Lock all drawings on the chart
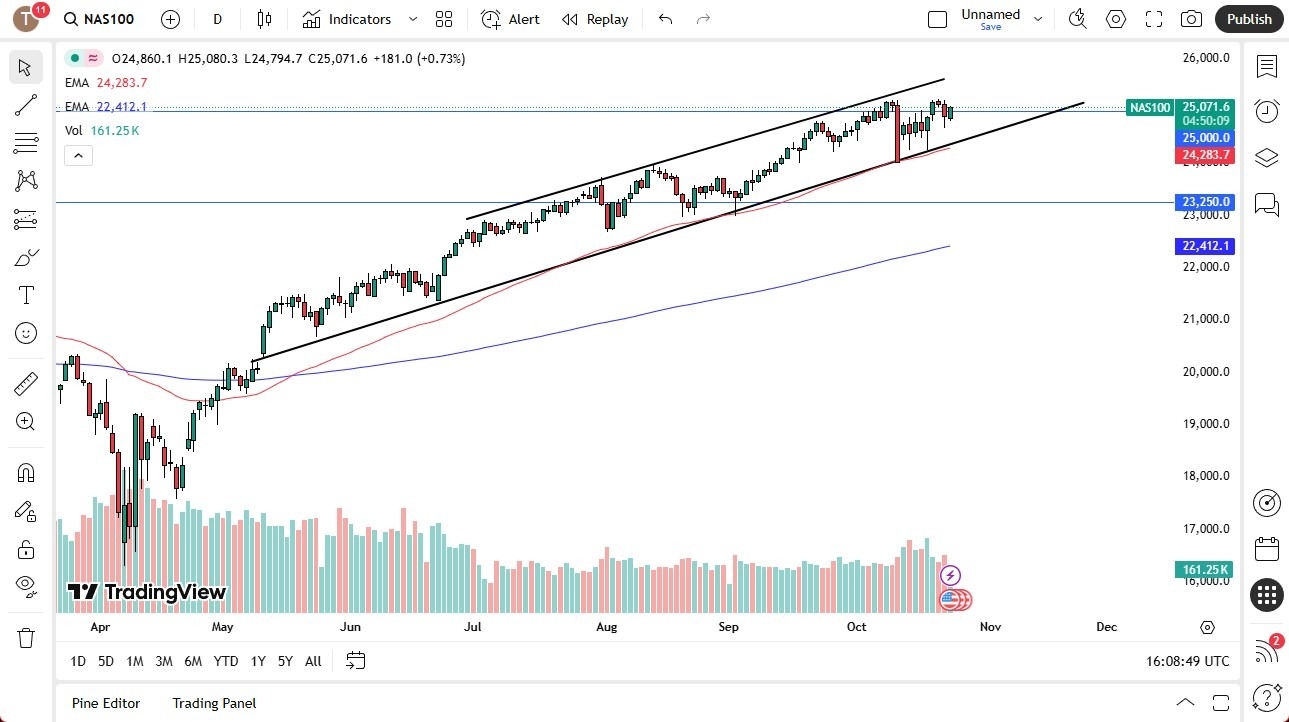Viewport: 1289px width, 722px height. coord(25,549)
